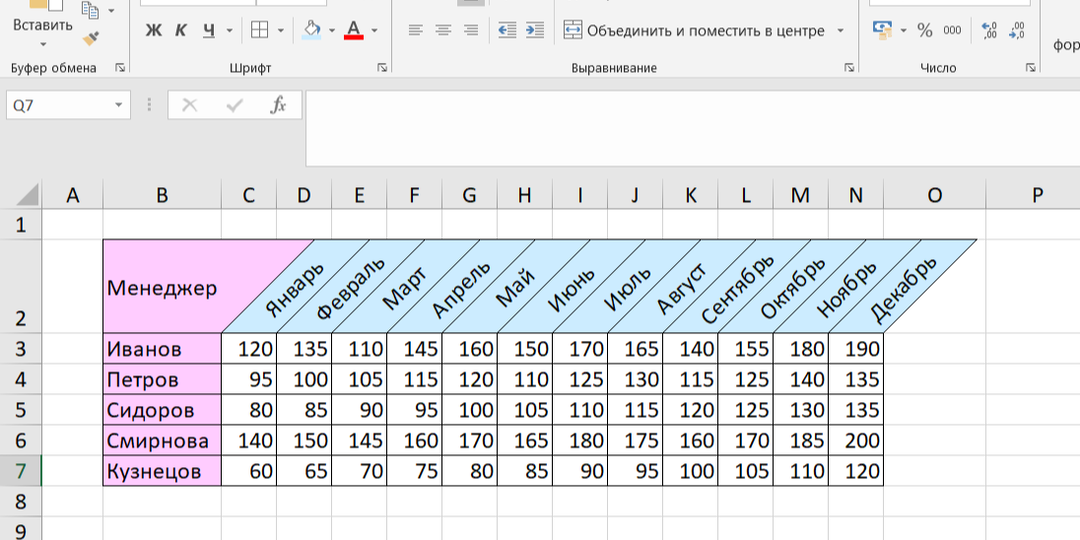
Task: Apply fill color bucket
Action: (x=311, y=30)
